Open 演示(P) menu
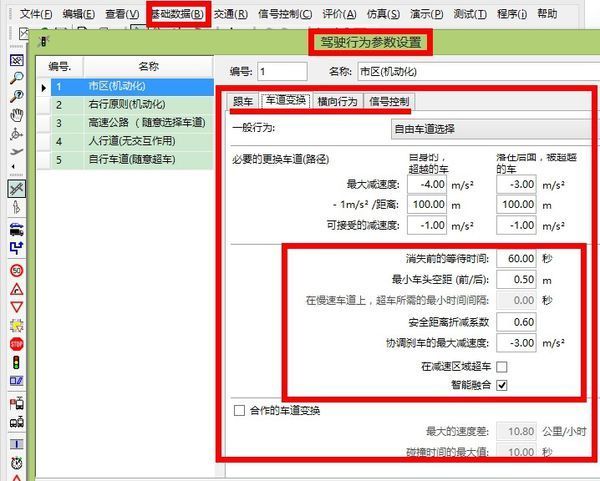Viewport: 600px width, 481px height. pos(426,14)
